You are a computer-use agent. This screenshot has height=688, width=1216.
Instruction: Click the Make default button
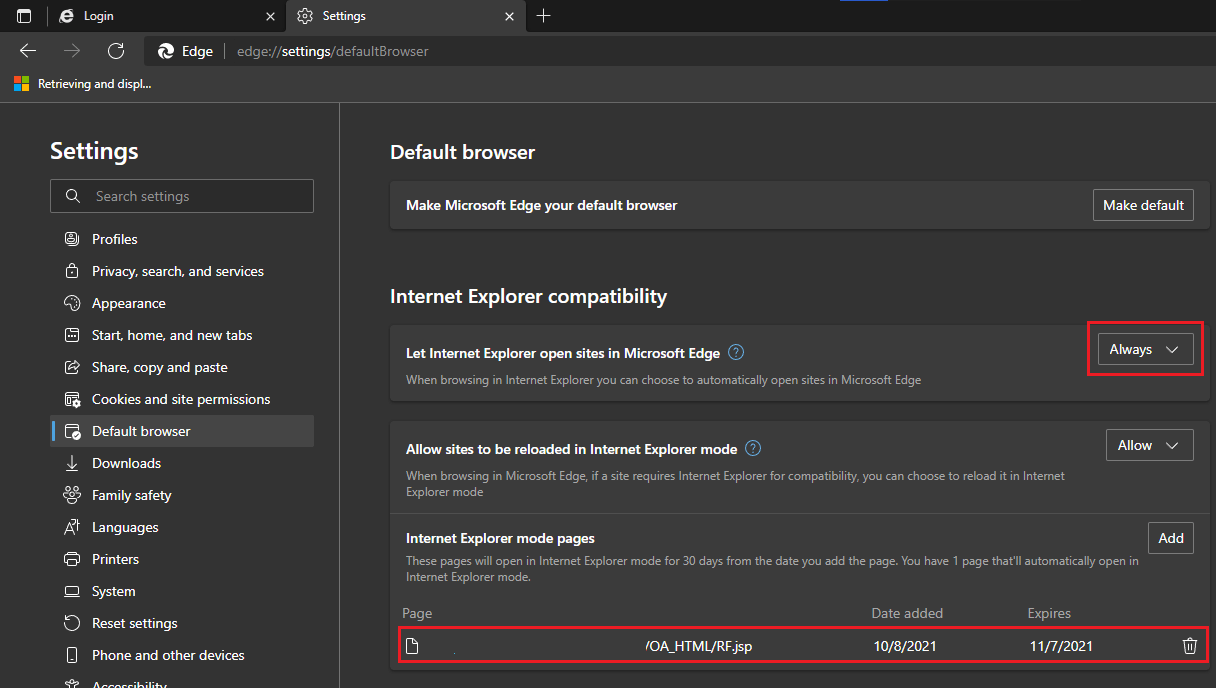click(x=1143, y=204)
